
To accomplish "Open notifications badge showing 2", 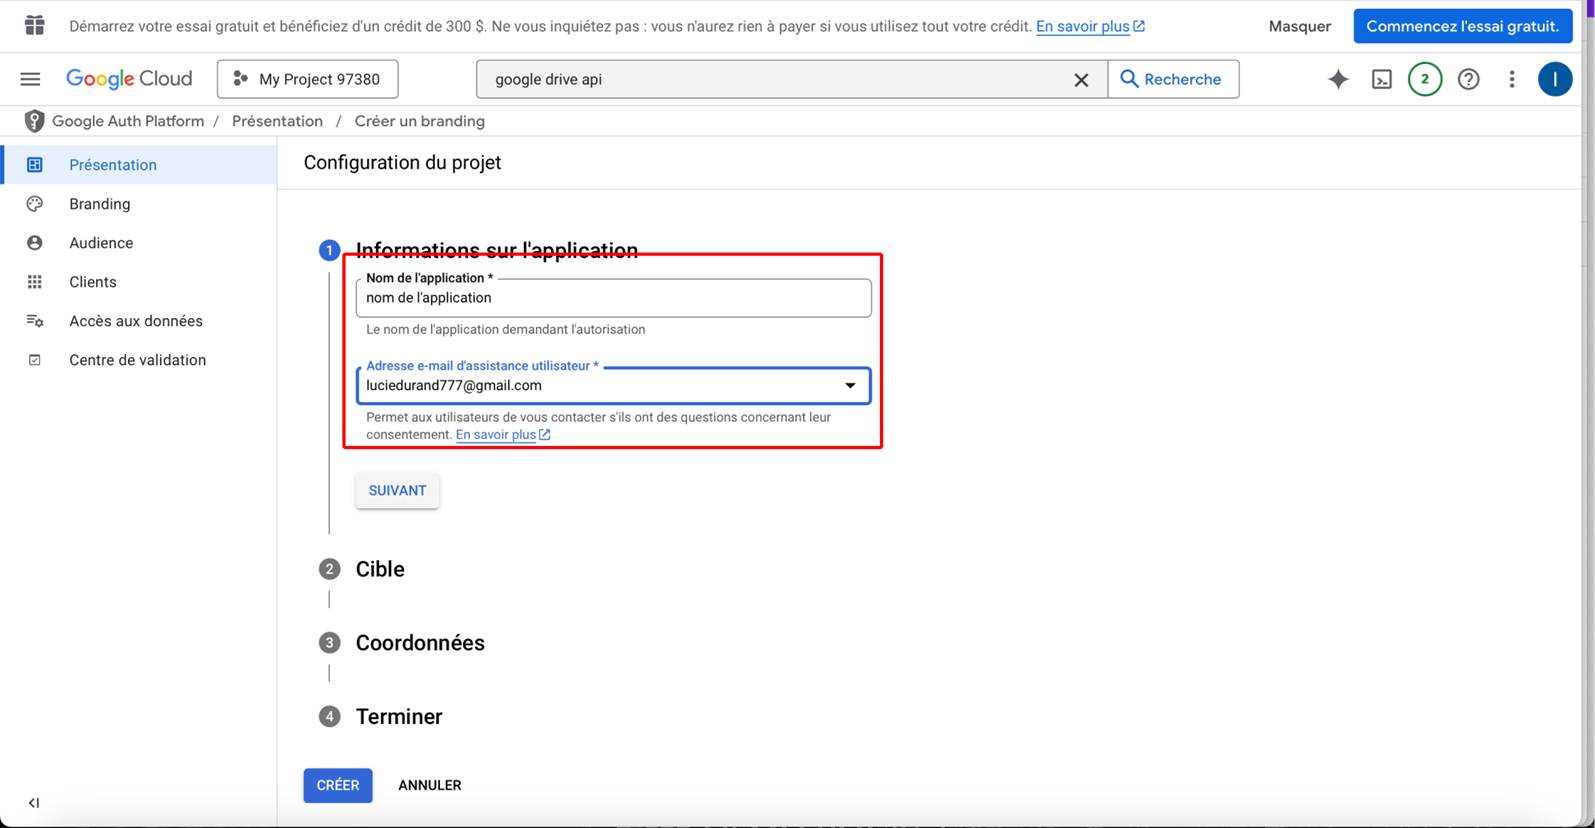I will 1424,79.
